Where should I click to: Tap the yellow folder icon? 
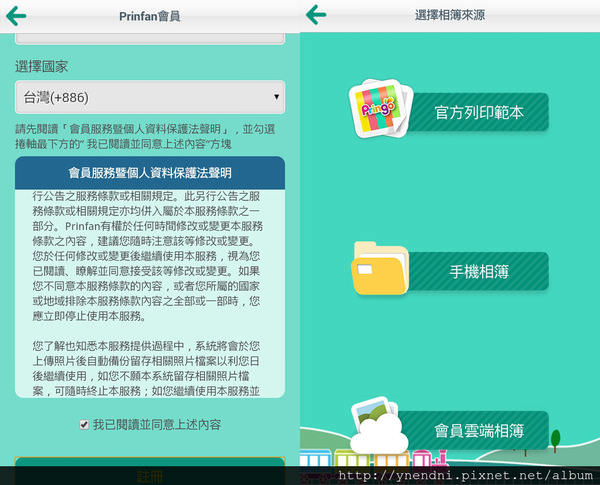[x=380, y=268]
